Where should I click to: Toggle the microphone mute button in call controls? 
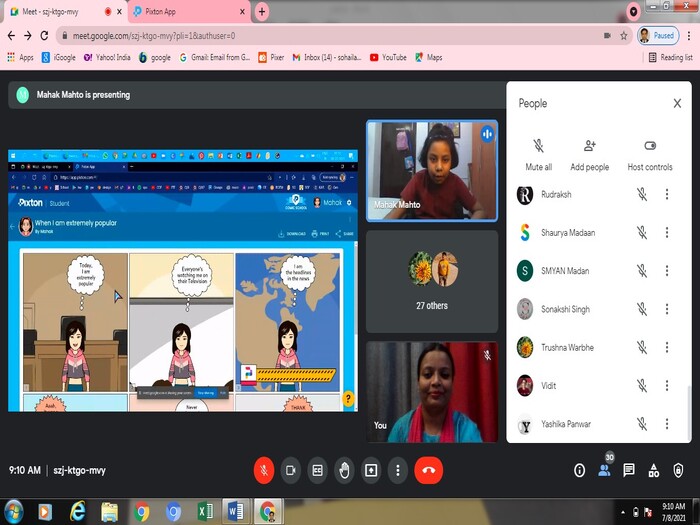coord(263,470)
